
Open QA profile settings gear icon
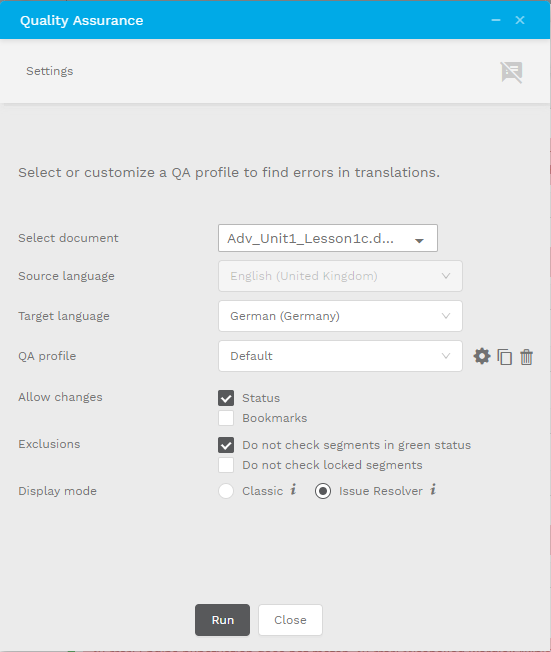tap(482, 356)
